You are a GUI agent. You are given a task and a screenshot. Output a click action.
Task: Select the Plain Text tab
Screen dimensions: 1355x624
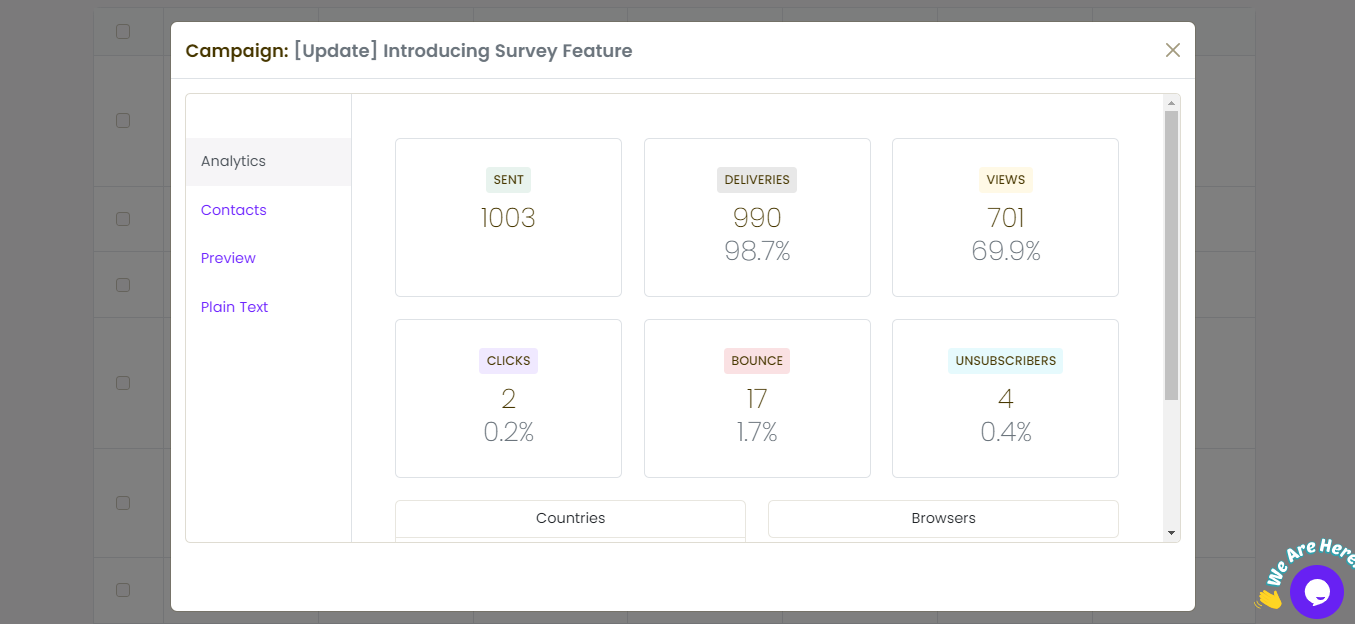(x=234, y=307)
